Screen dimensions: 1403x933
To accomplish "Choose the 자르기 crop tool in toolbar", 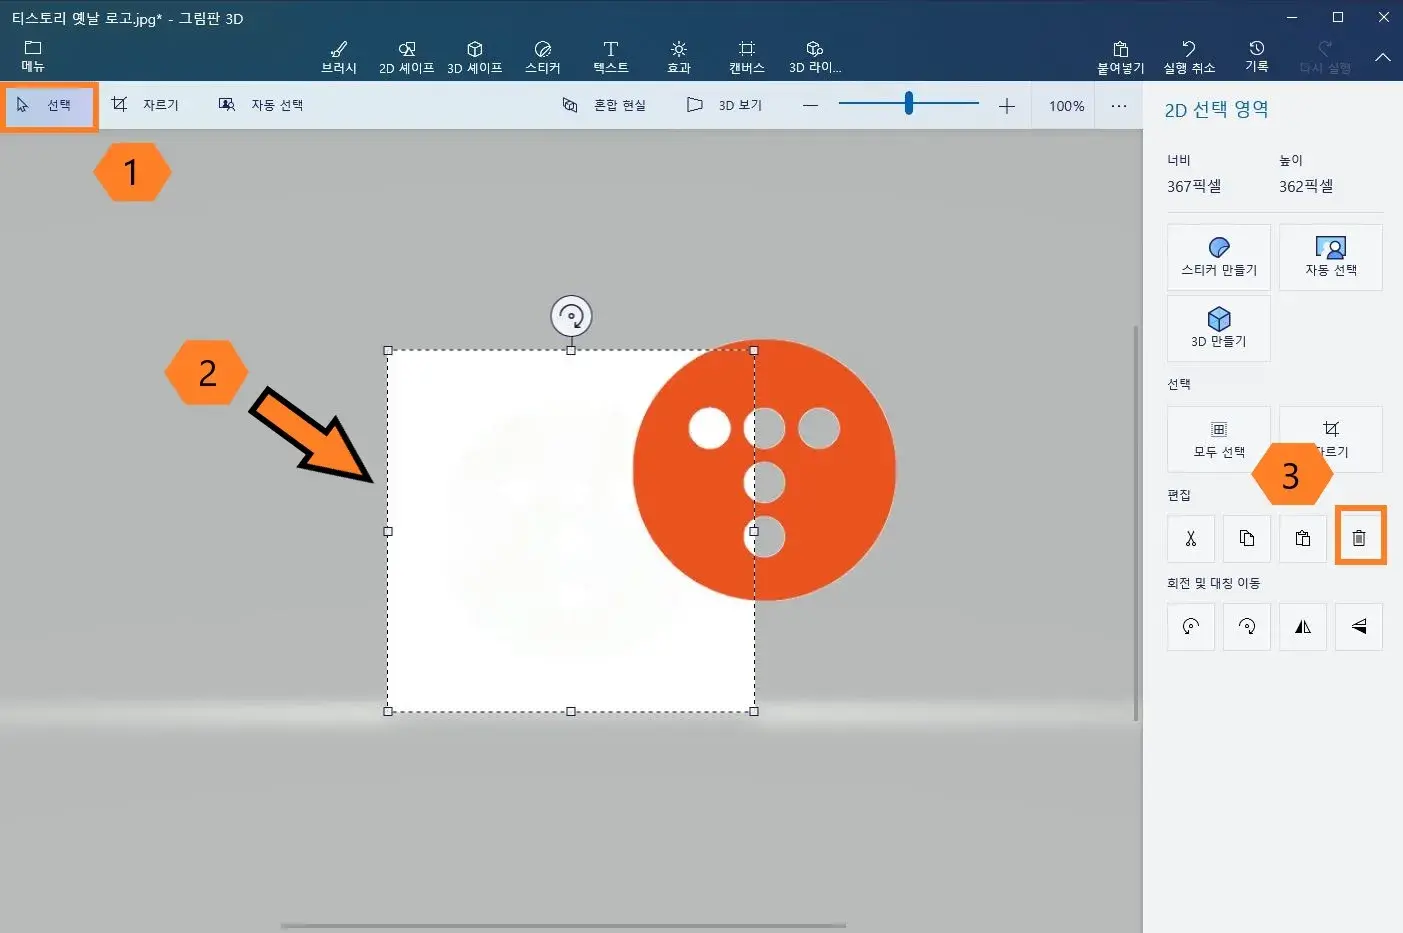I will pos(146,105).
